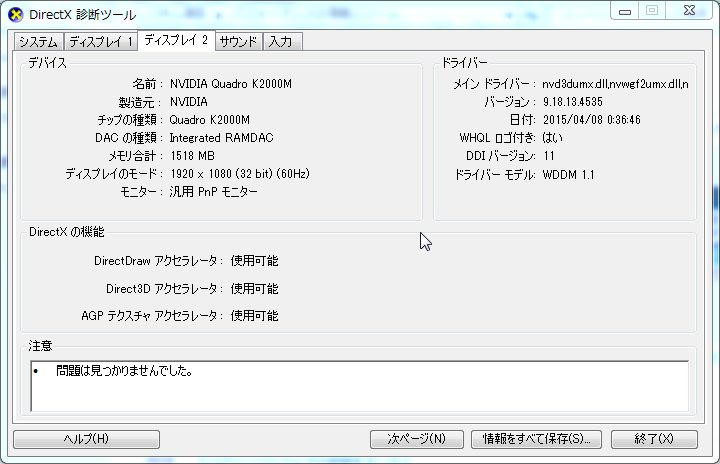Click the DirectX icon in the title bar
The width and height of the screenshot is (720, 464).
point(16,15)
